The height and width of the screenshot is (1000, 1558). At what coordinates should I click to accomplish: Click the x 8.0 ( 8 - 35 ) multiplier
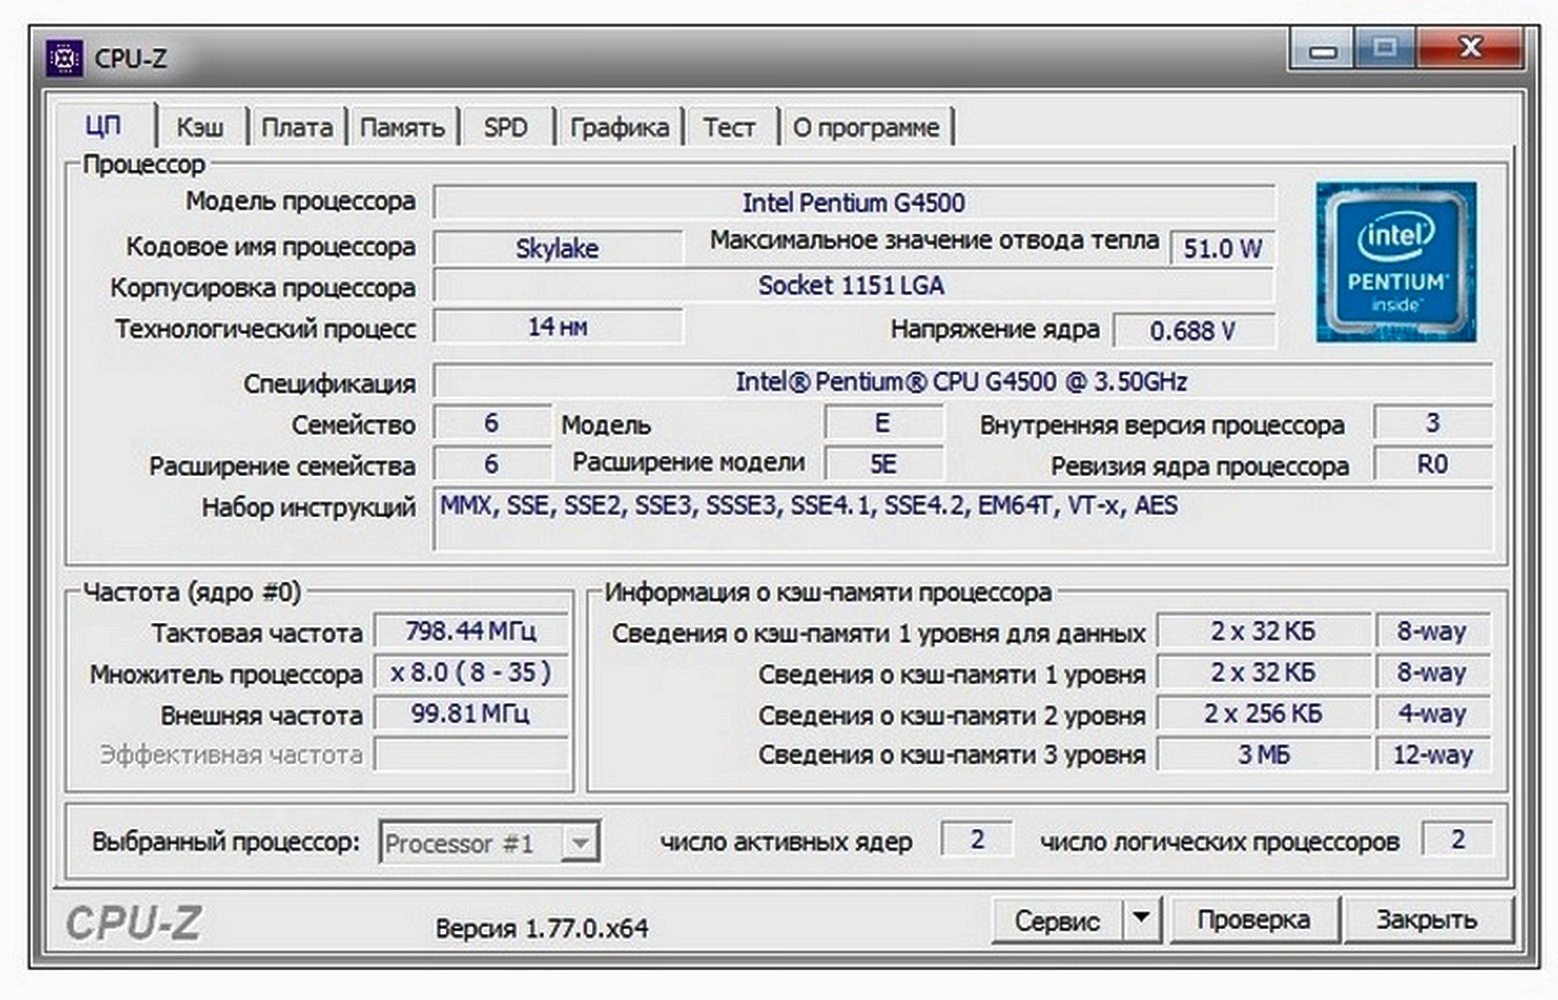coord(471,672)
